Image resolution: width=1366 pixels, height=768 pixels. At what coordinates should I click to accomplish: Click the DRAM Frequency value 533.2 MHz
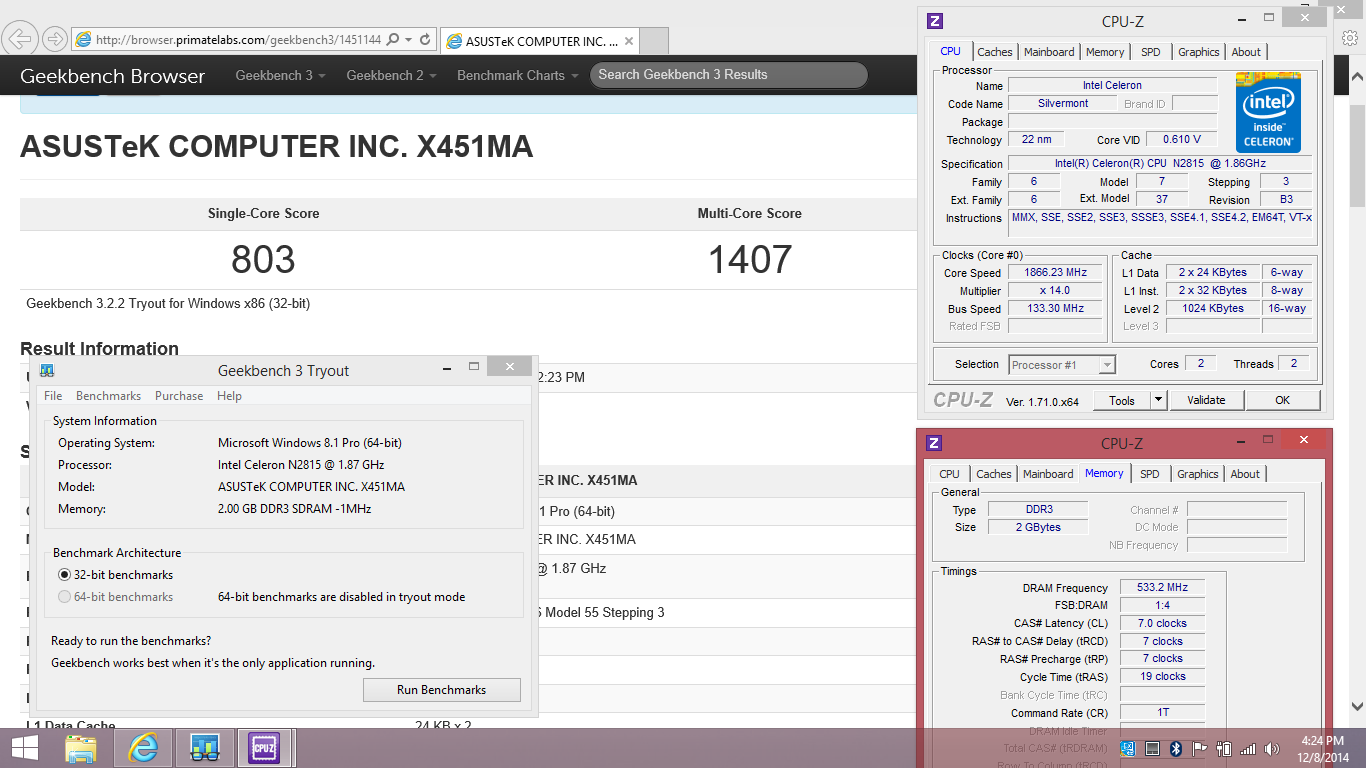click(x=1162, y=588)
